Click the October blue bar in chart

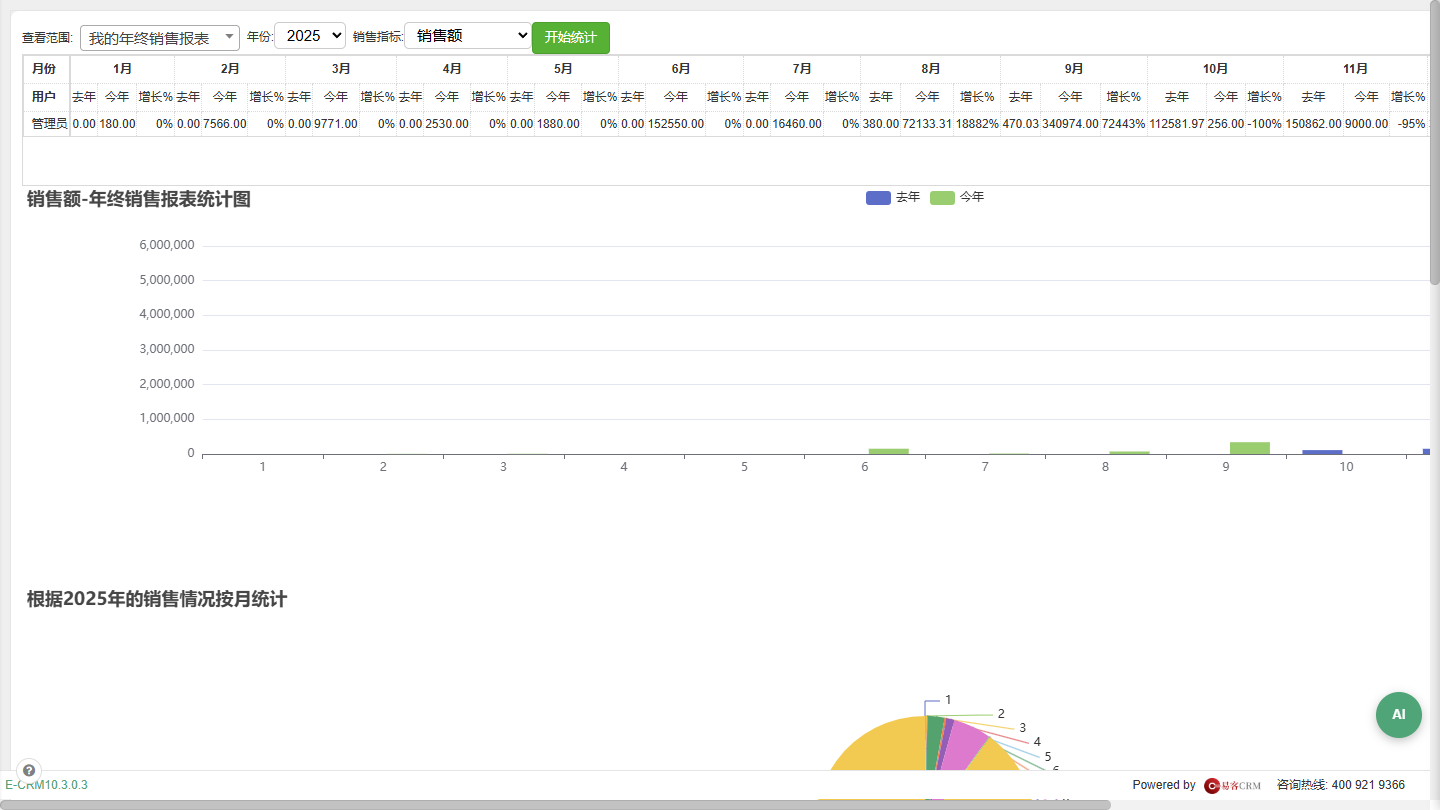click(1322, 452)
